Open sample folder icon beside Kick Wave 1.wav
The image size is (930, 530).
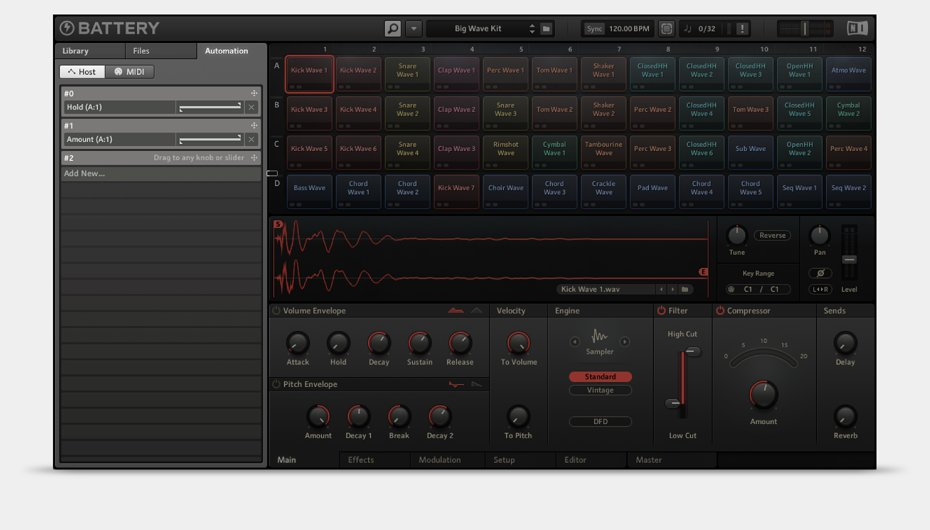pos(686,289)
